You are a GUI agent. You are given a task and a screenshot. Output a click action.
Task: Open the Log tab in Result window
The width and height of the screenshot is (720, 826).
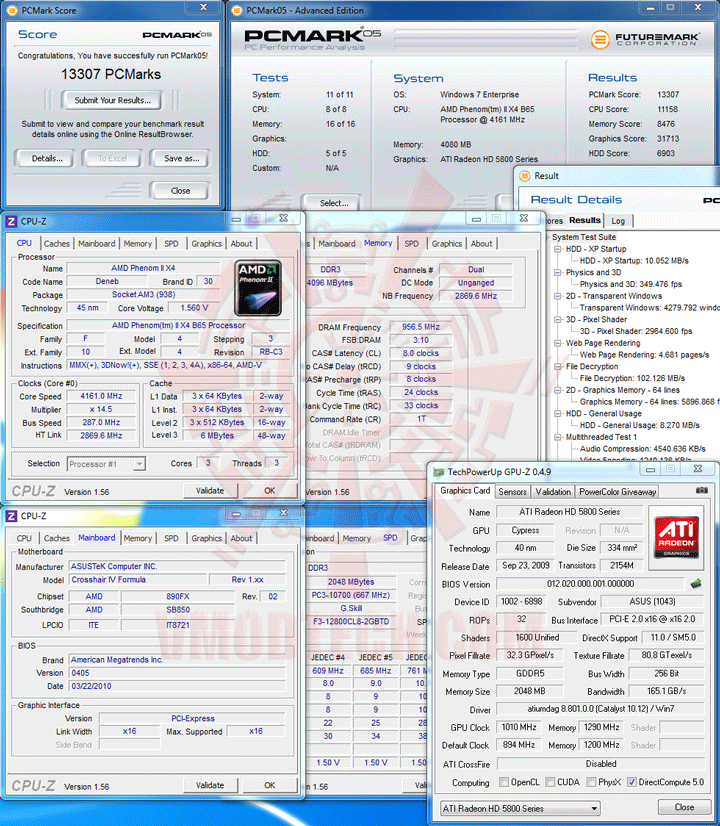pos(618,221)
